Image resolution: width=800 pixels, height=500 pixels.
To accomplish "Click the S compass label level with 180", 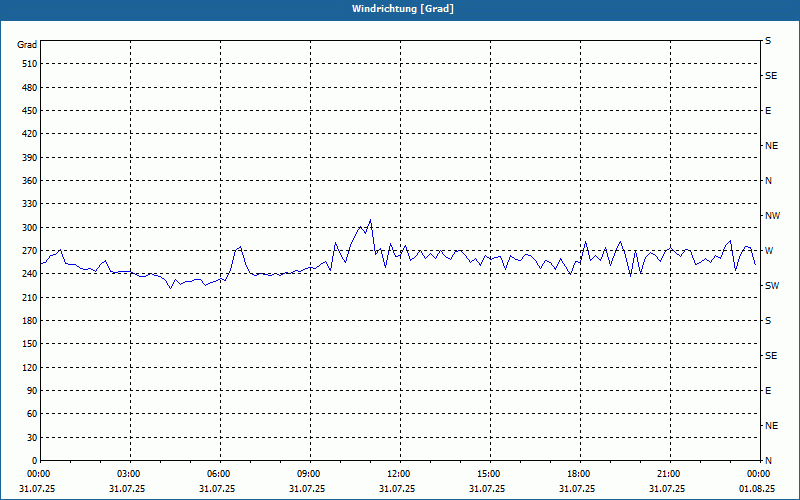I will (x=768, y=321).
